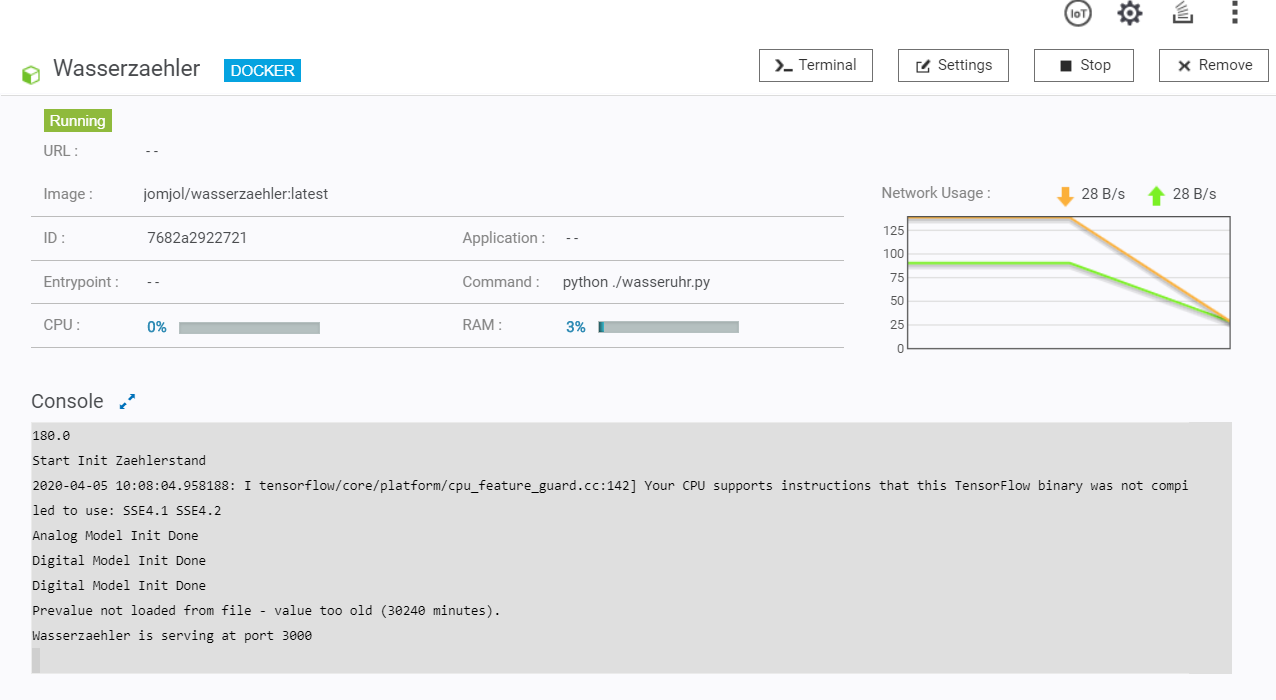Click the console line '180.0'
The image size is (1276, 700).
[x=51, y=435]
